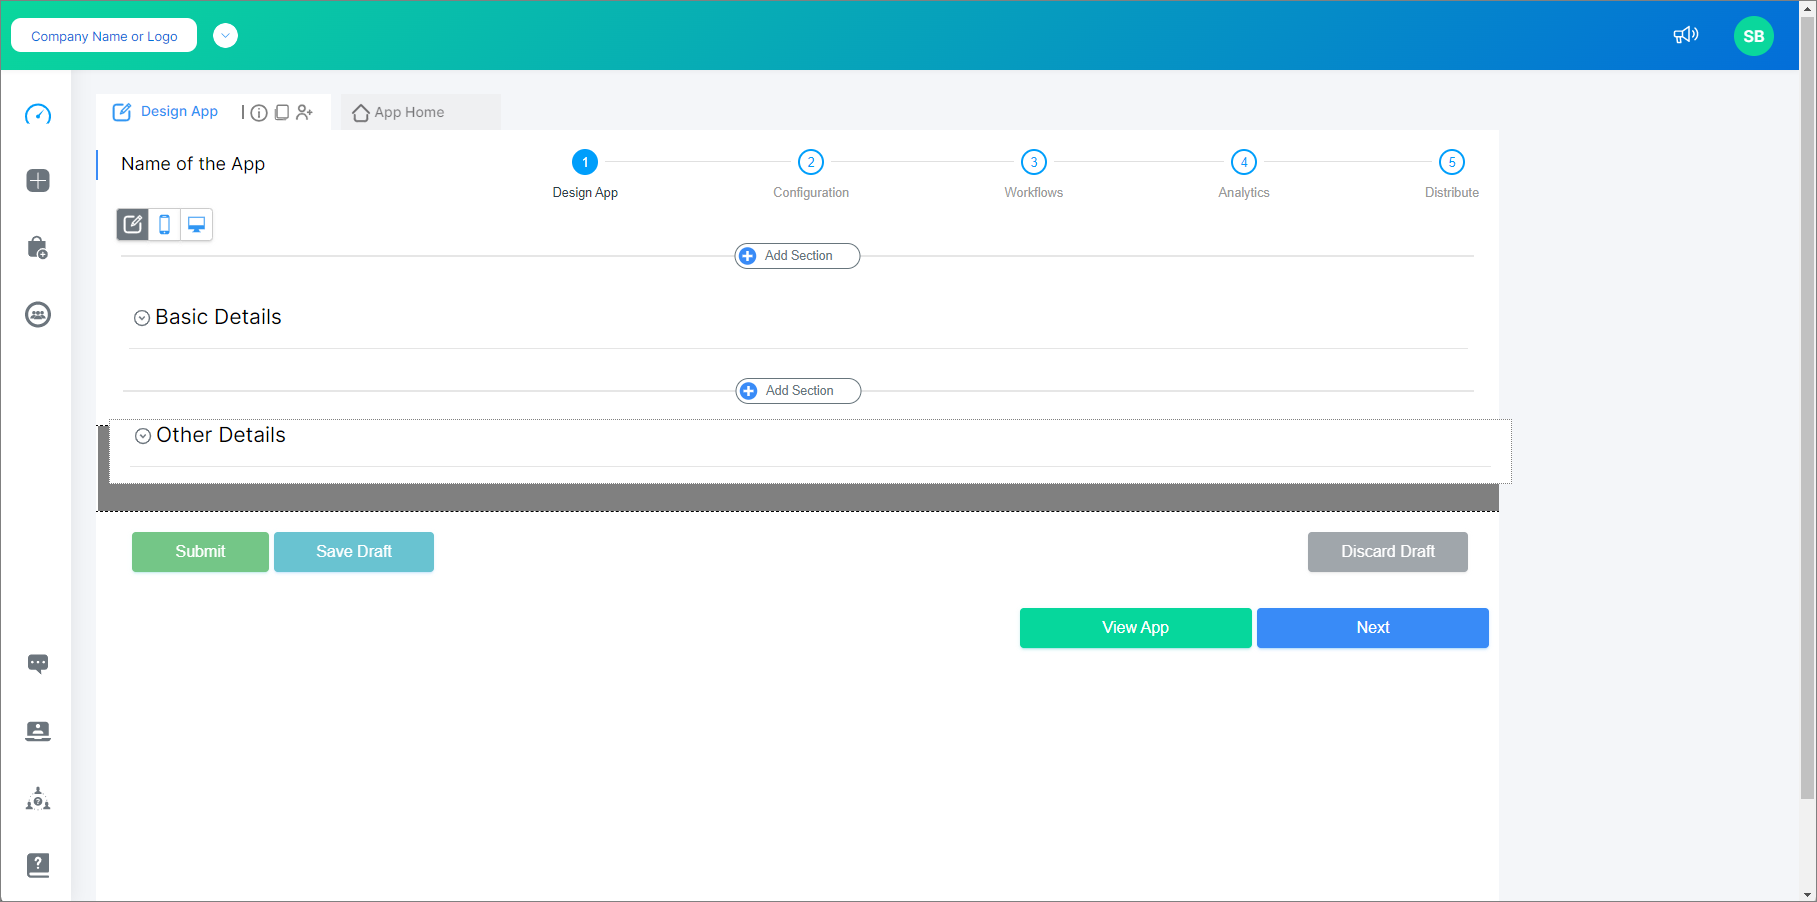
Task: Click the duplicate app icon in the toolbar
Action: (x=282, y=112)
